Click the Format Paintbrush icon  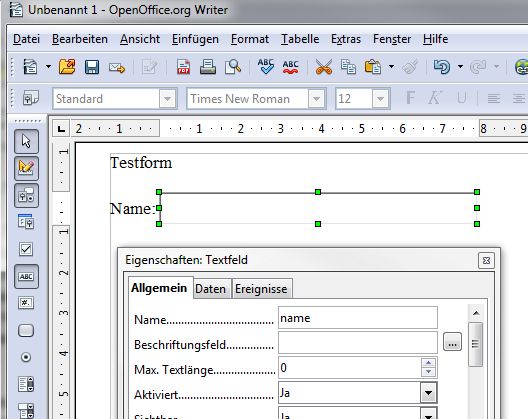pyautogui.click(x=410, y=67)
